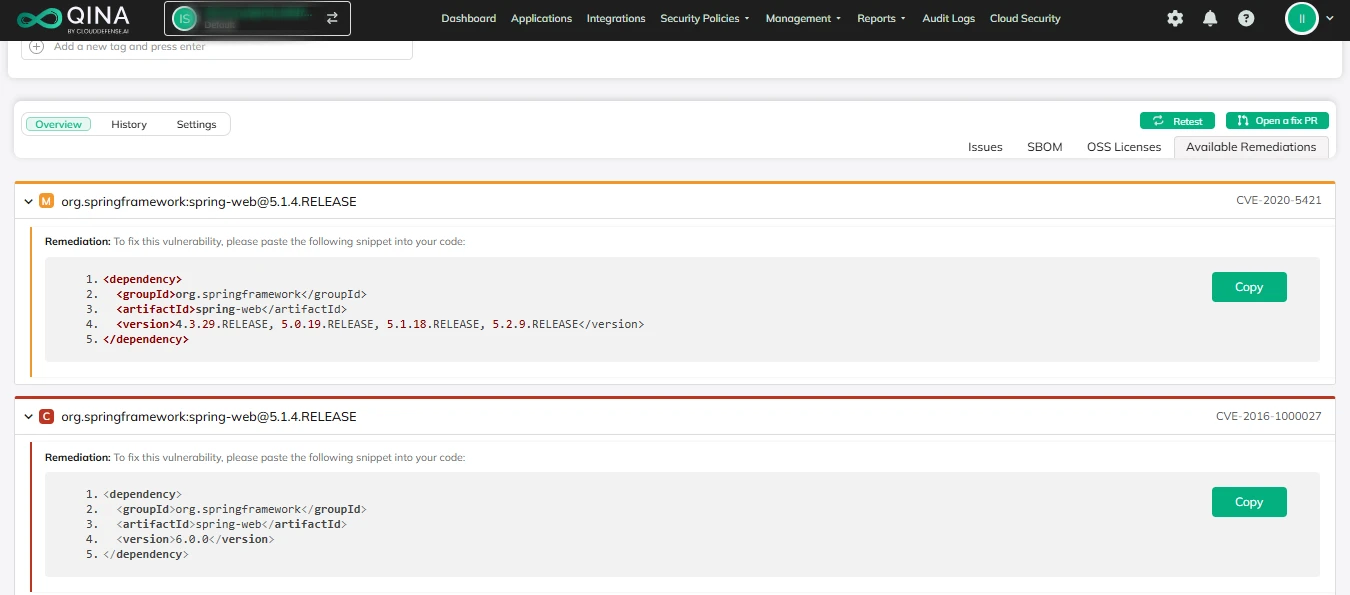Screen dimensions: 1350x595
Task: Click the user avatar in top right
Action: (1301, 18)
